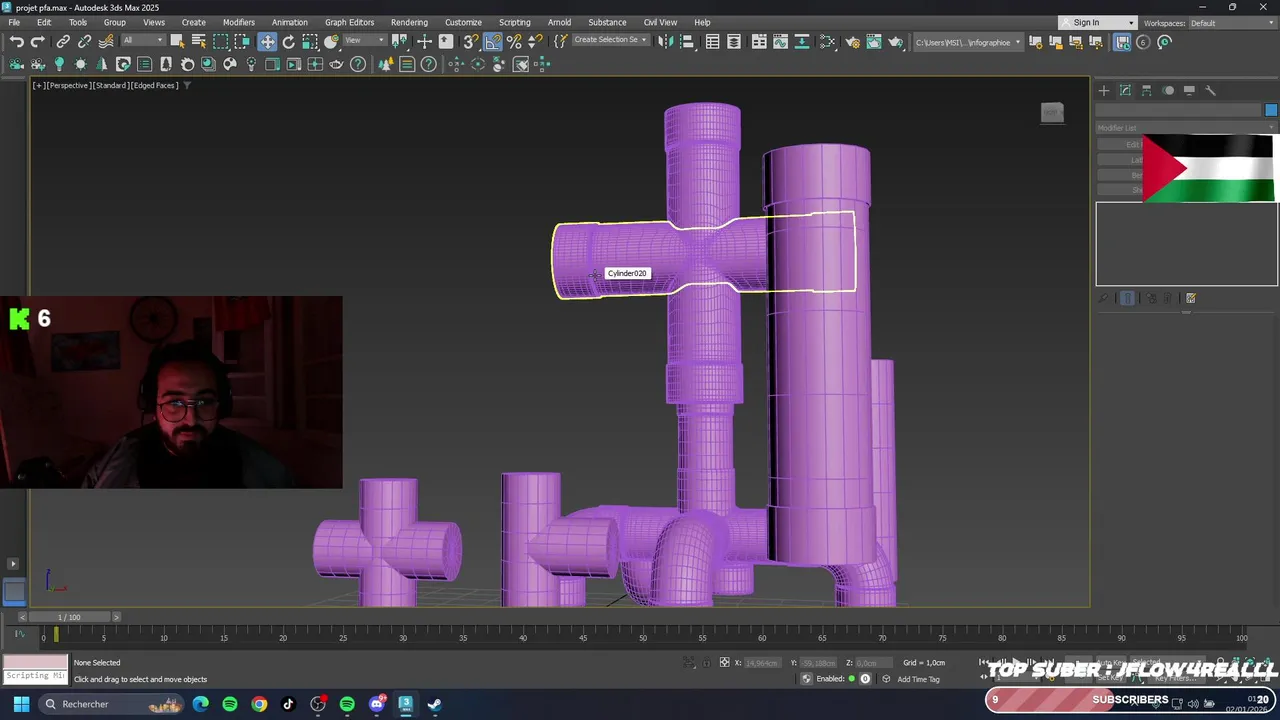Image resolution: width=1280 pixels, height=720 pixels.
Task: Open project path dropdown
Action: coord(968,42)
